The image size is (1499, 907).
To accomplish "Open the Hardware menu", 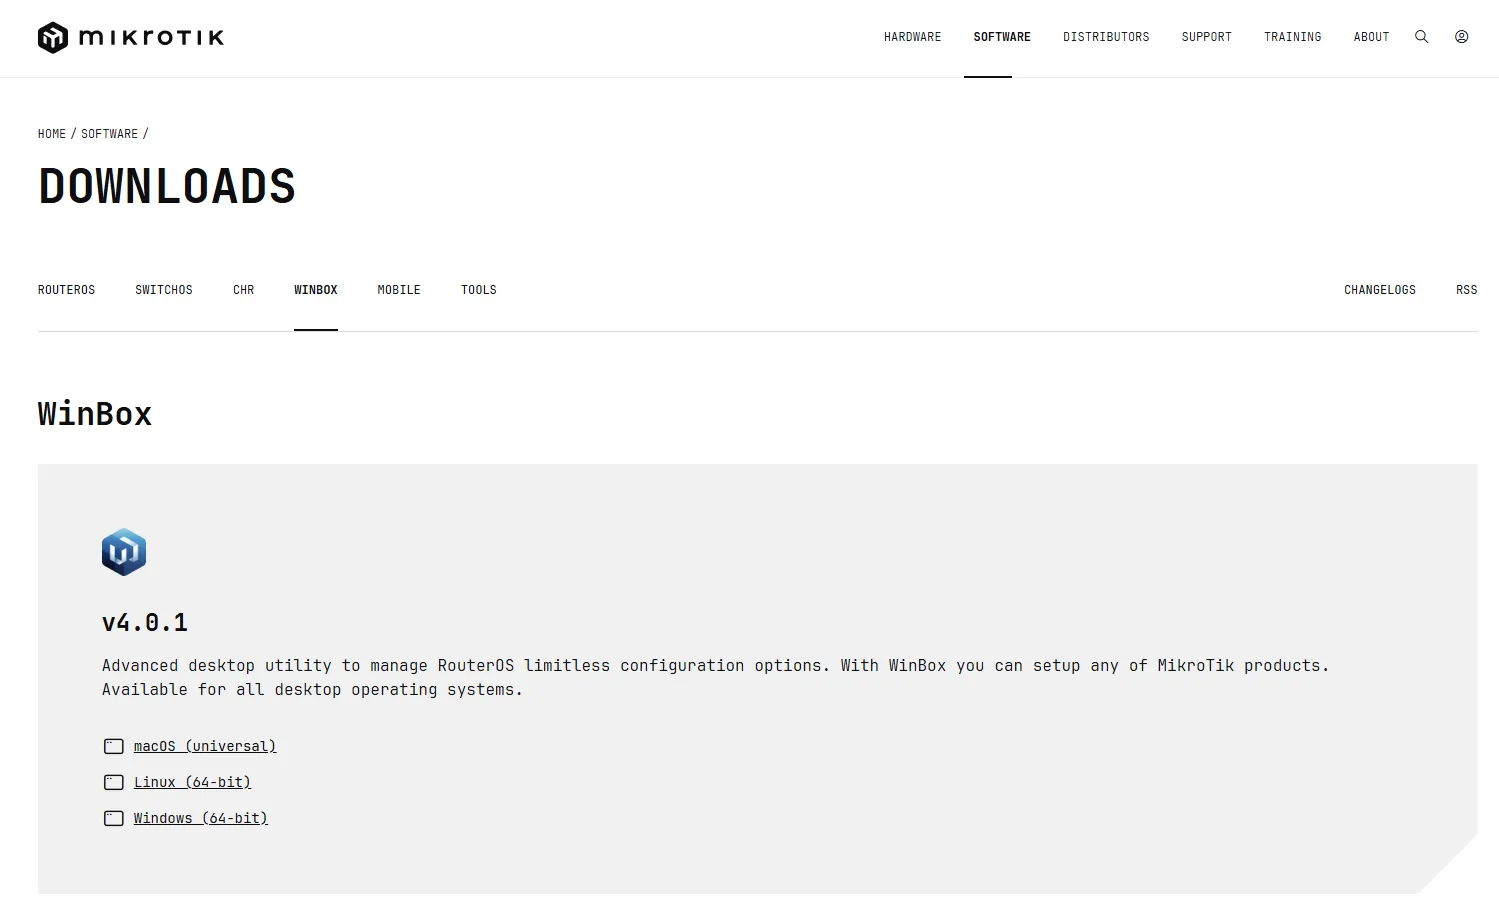I will [x=912, y=37].
